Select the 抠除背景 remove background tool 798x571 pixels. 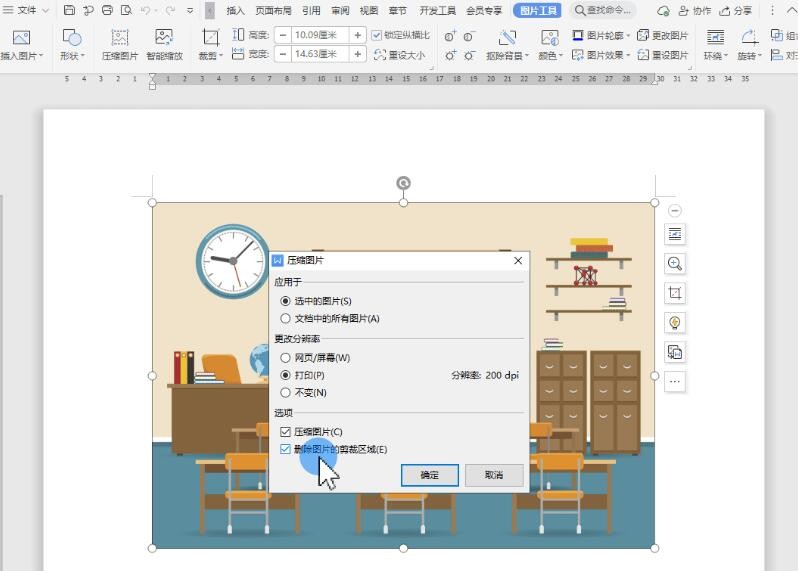pyautogui.click(x=507, y=44)
